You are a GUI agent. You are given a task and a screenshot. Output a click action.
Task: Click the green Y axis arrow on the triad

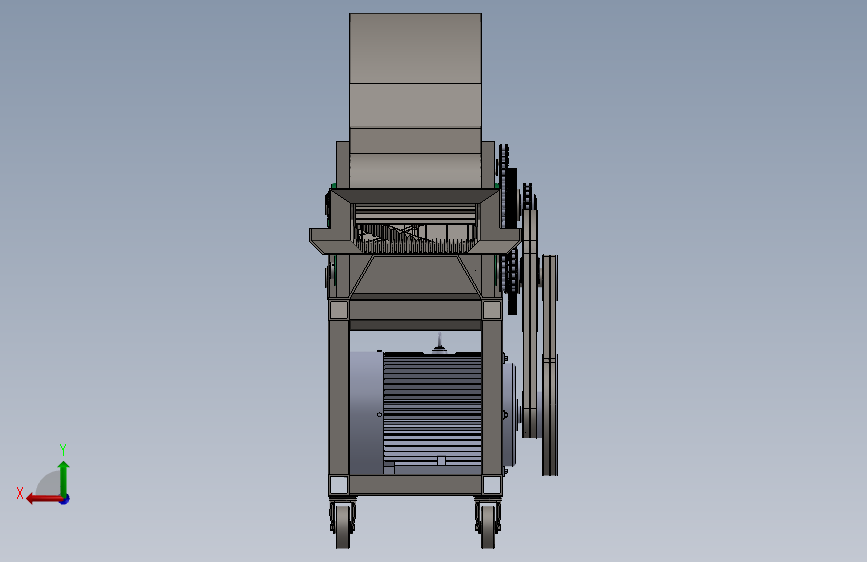click(x=64, y=478)
